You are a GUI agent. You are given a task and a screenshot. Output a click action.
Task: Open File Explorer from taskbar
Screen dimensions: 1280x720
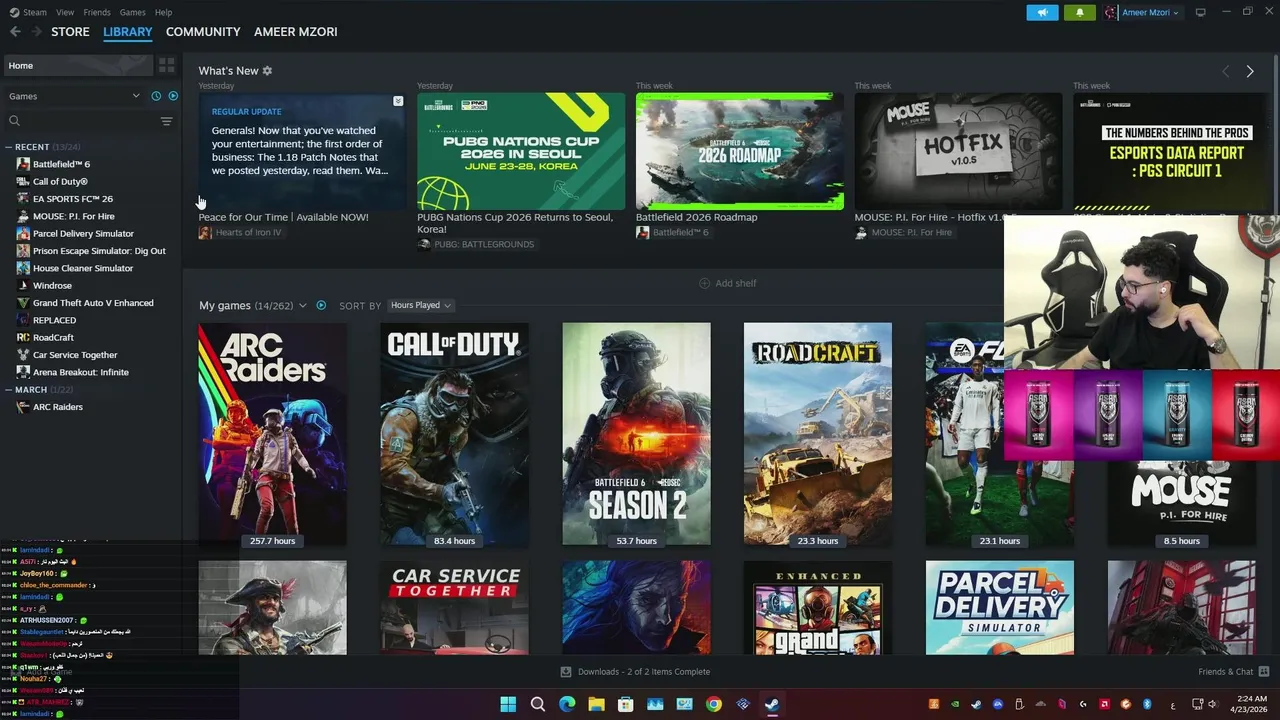pyautogui.click(x=596, y=704)
